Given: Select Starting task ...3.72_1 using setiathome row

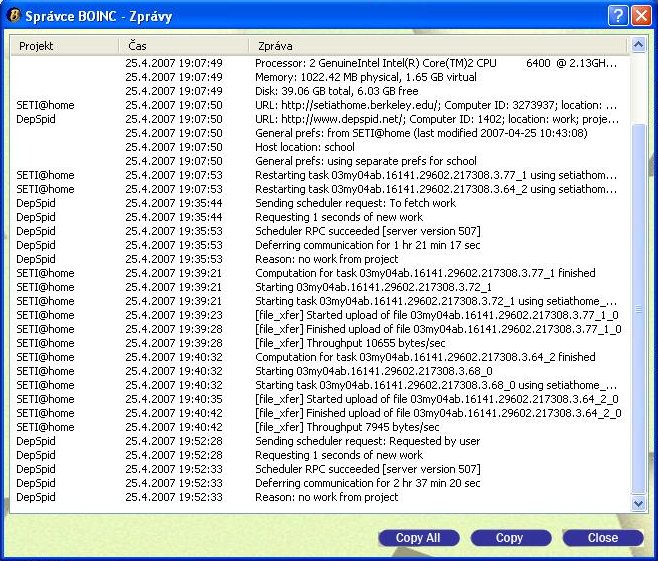Looking at the screenshot, I should [x=319, y=301].
